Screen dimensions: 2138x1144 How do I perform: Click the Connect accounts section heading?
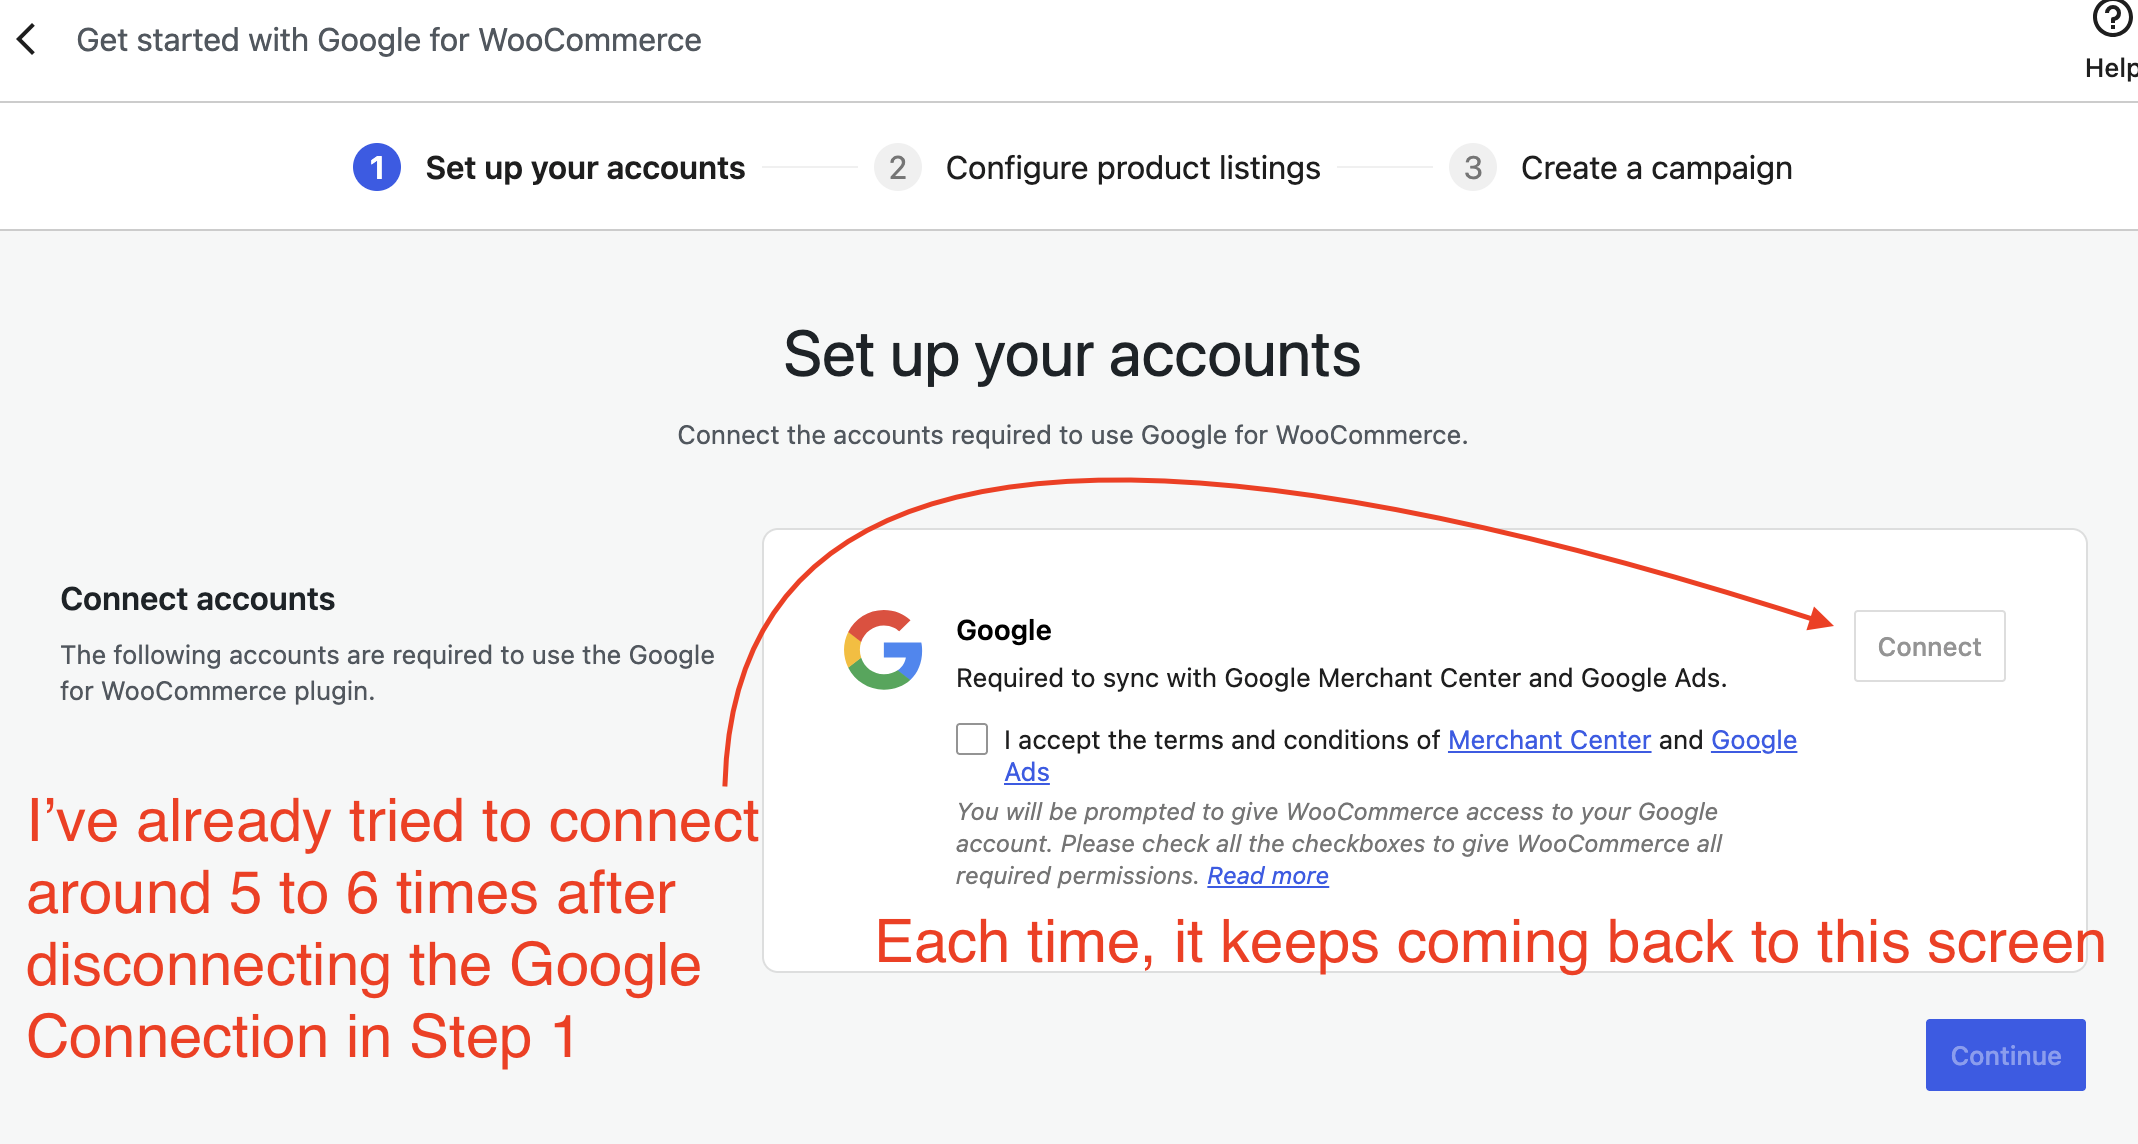point(198,599)
